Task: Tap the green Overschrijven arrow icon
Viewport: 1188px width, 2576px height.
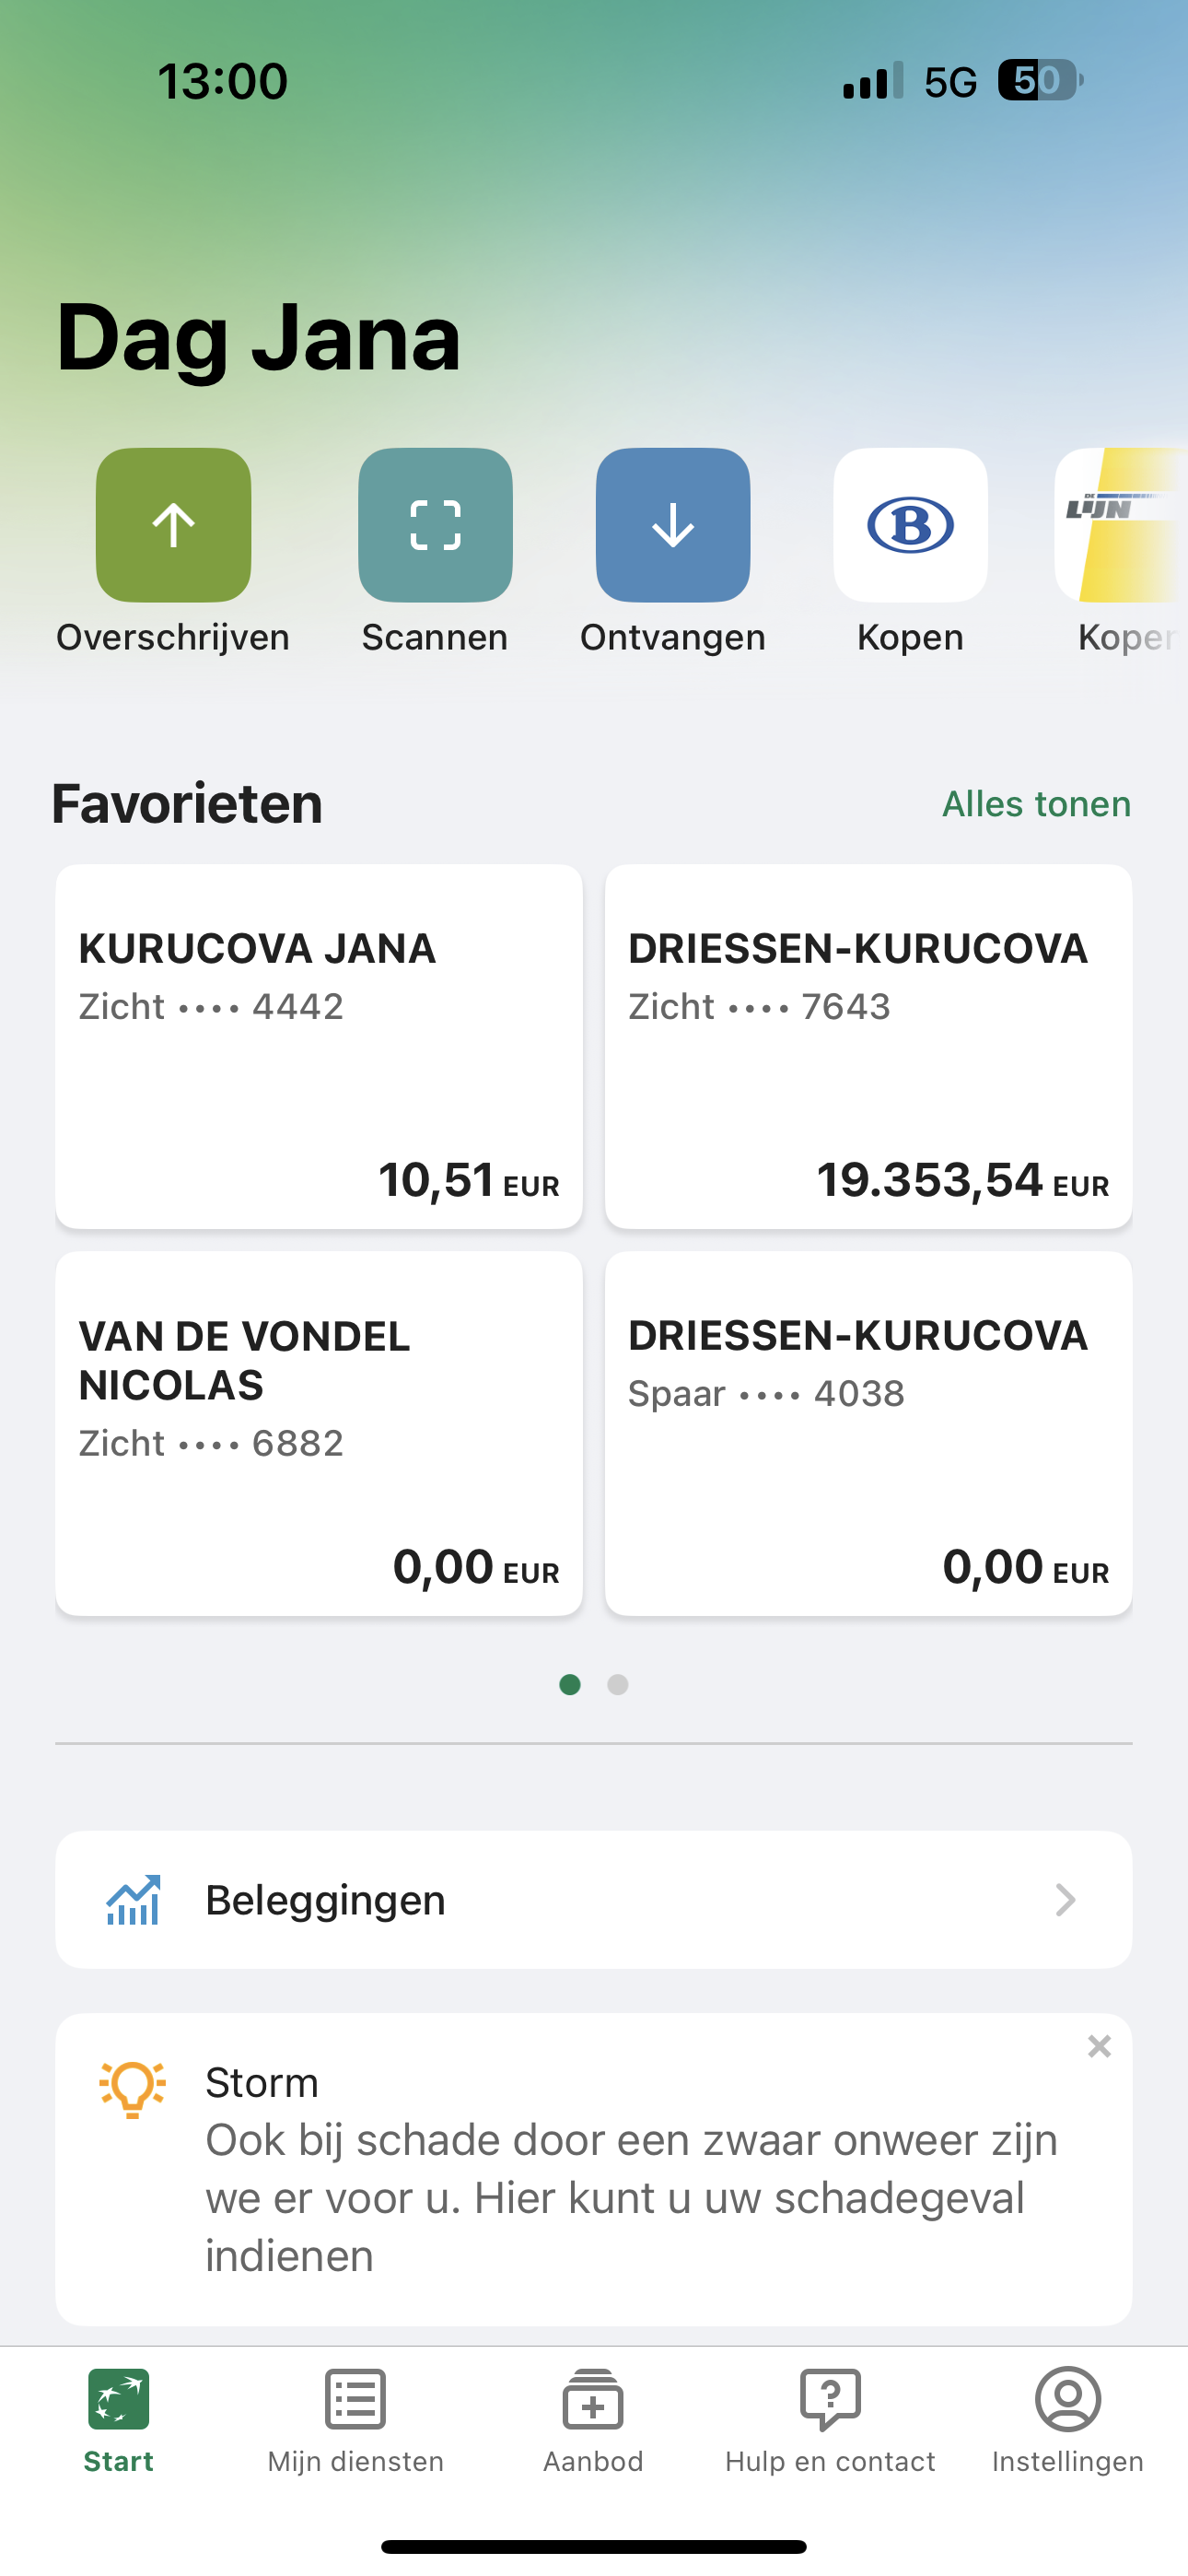Action: tap(173, 525)
